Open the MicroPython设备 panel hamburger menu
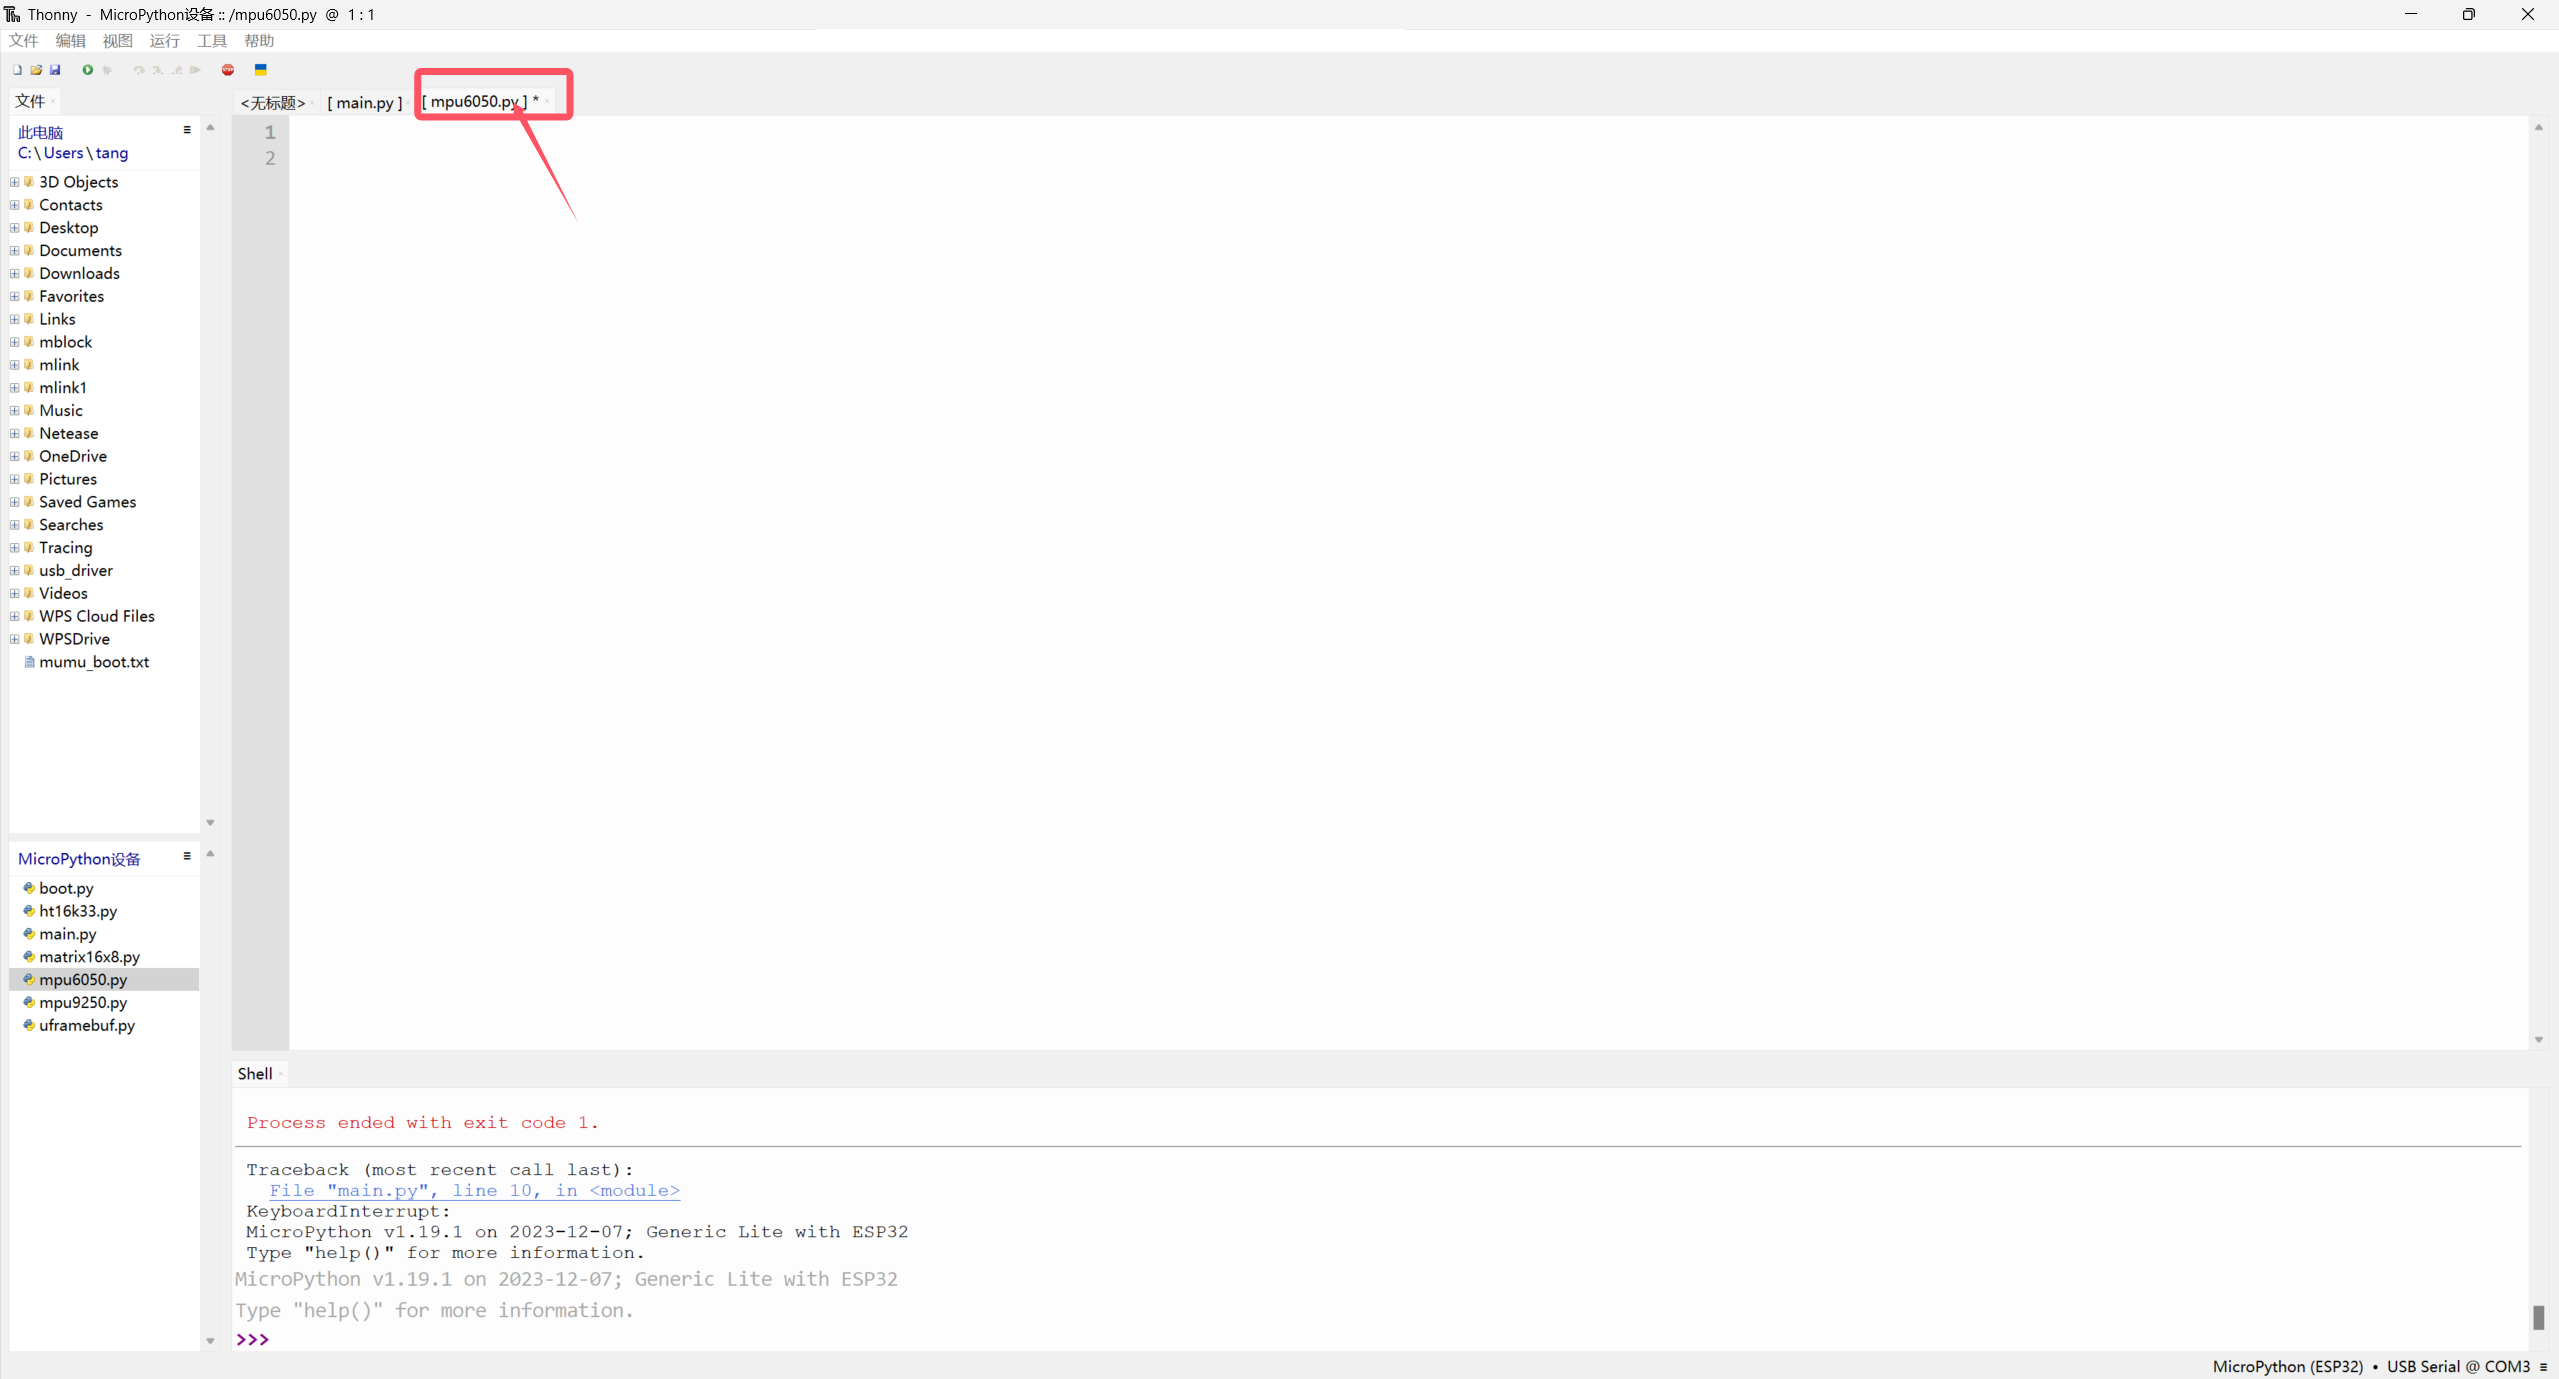The image size is (2559, 1379). point(187,857)
